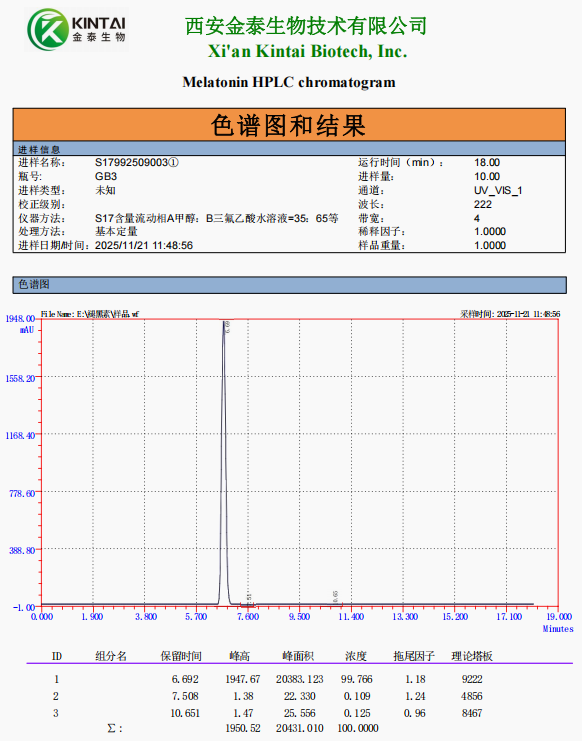The image size is (582, 741).
Task: Click the 进样信息 section header
Action: pyautogui.click(x=289, y=149)
